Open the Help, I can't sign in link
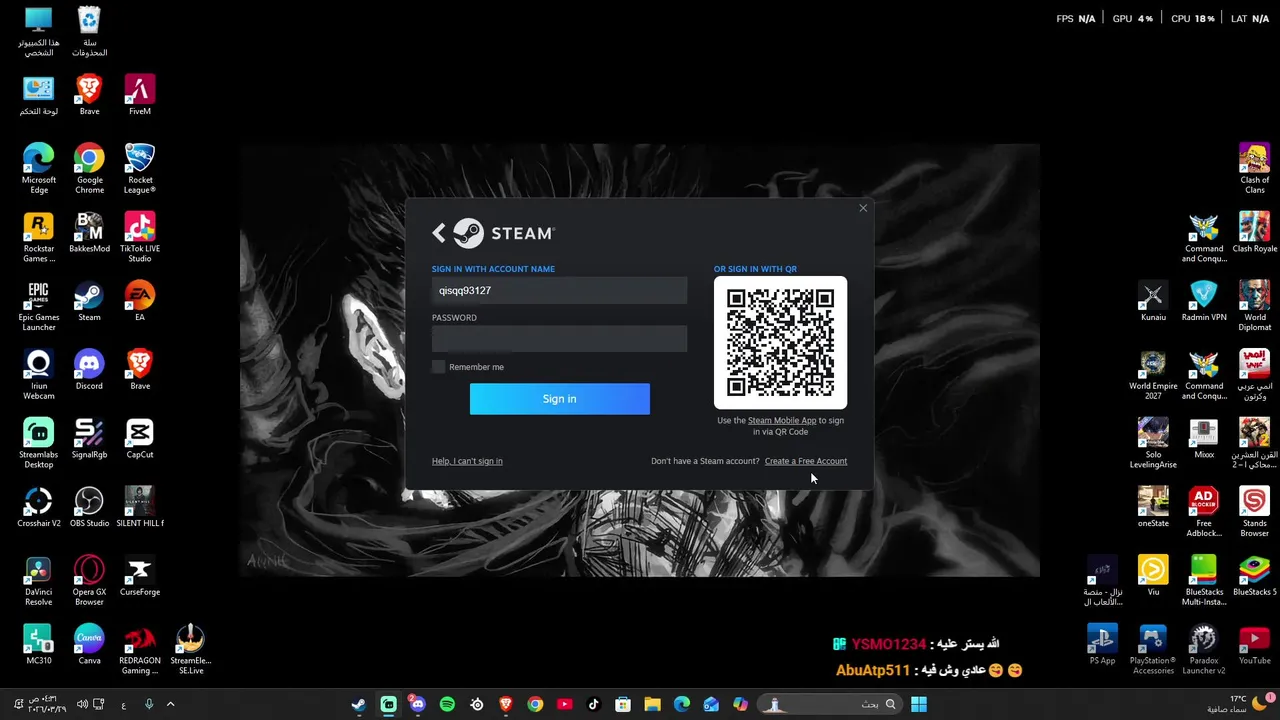 467,461
